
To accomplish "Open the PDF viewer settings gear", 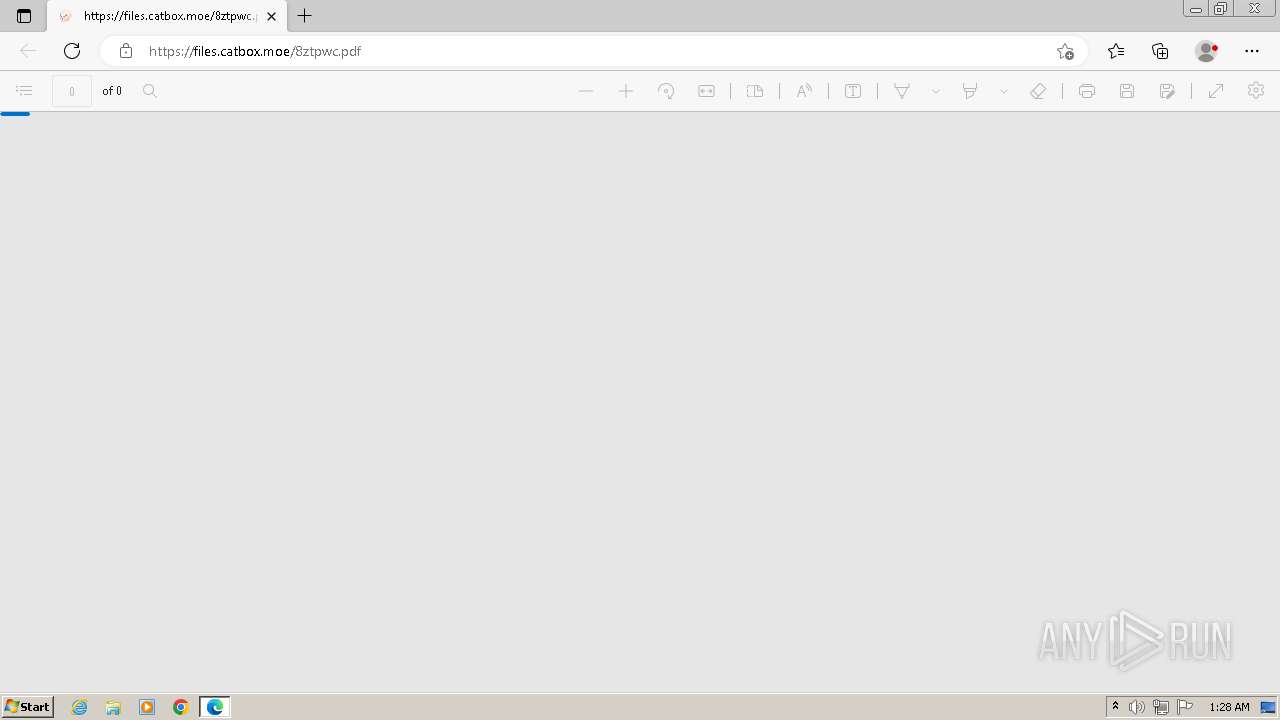I will click(1256, 91).
